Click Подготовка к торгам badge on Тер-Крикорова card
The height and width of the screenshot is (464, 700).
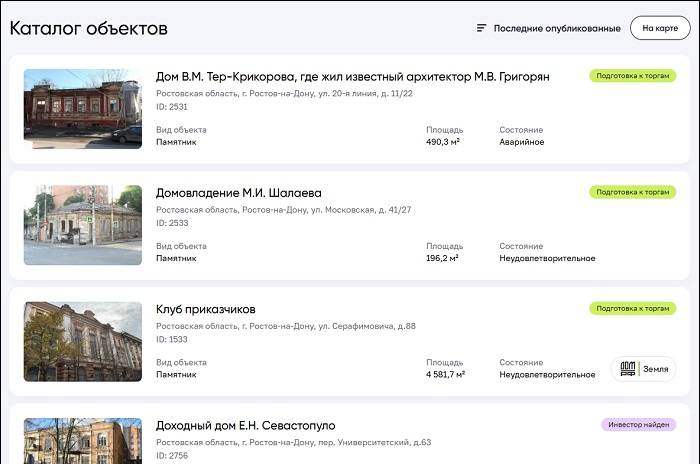[633, 76]
